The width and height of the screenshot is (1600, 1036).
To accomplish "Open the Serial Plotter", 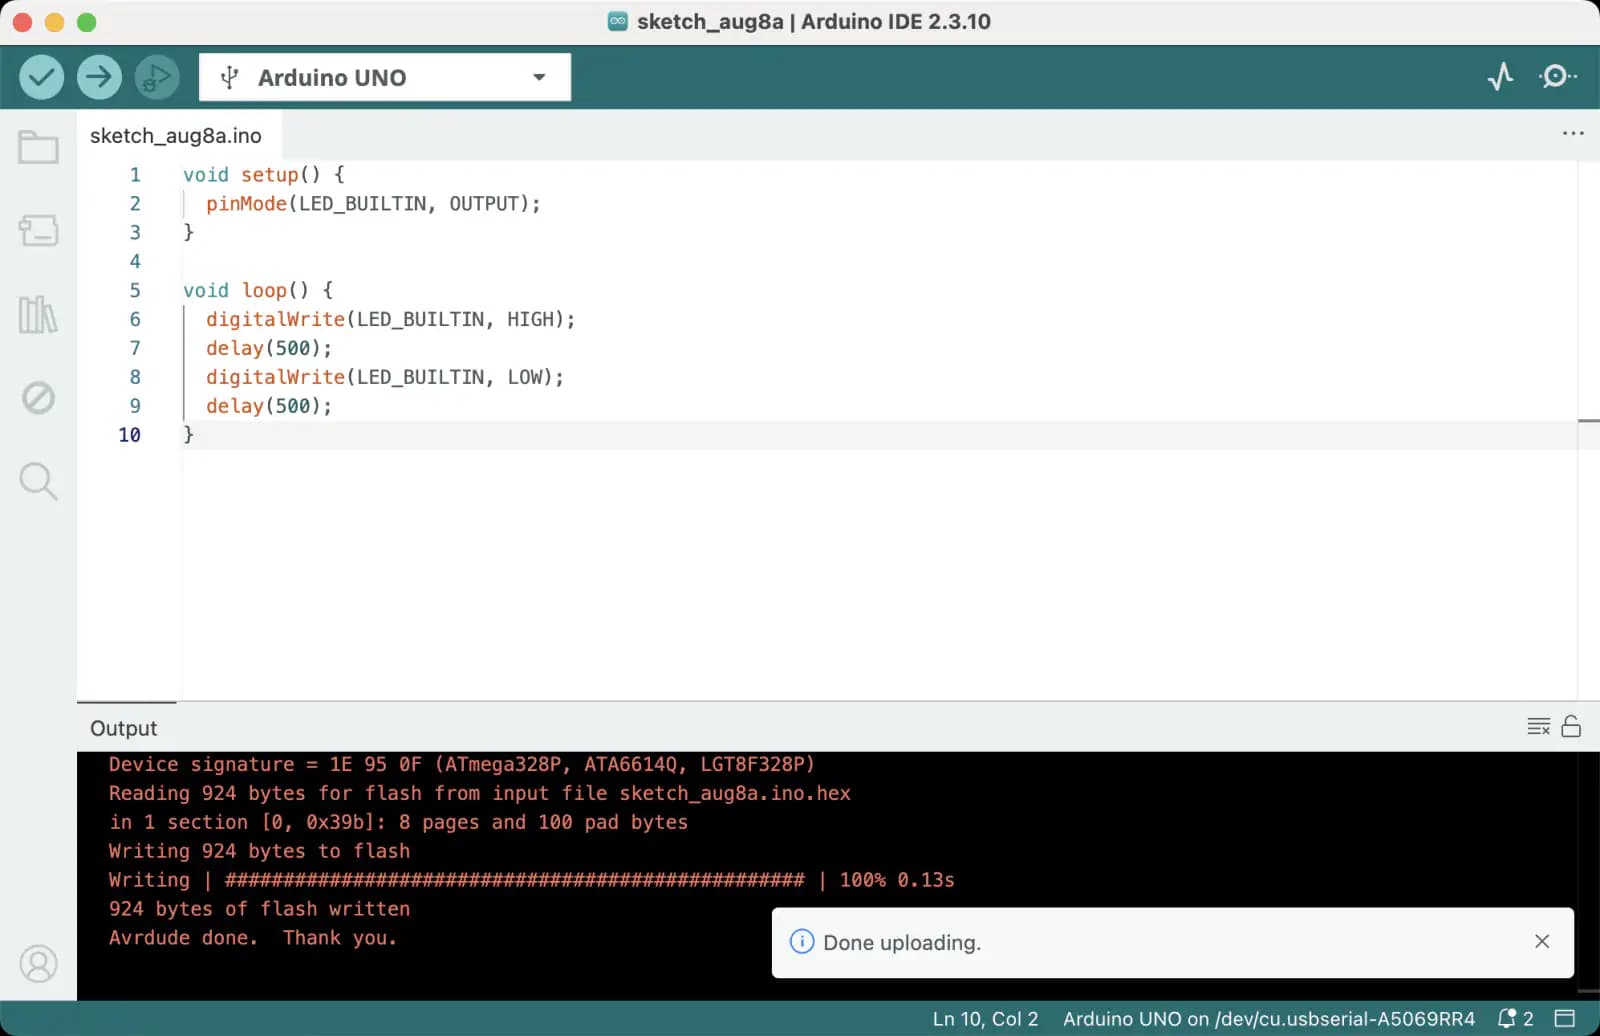I will click(x=1500, y=77).
